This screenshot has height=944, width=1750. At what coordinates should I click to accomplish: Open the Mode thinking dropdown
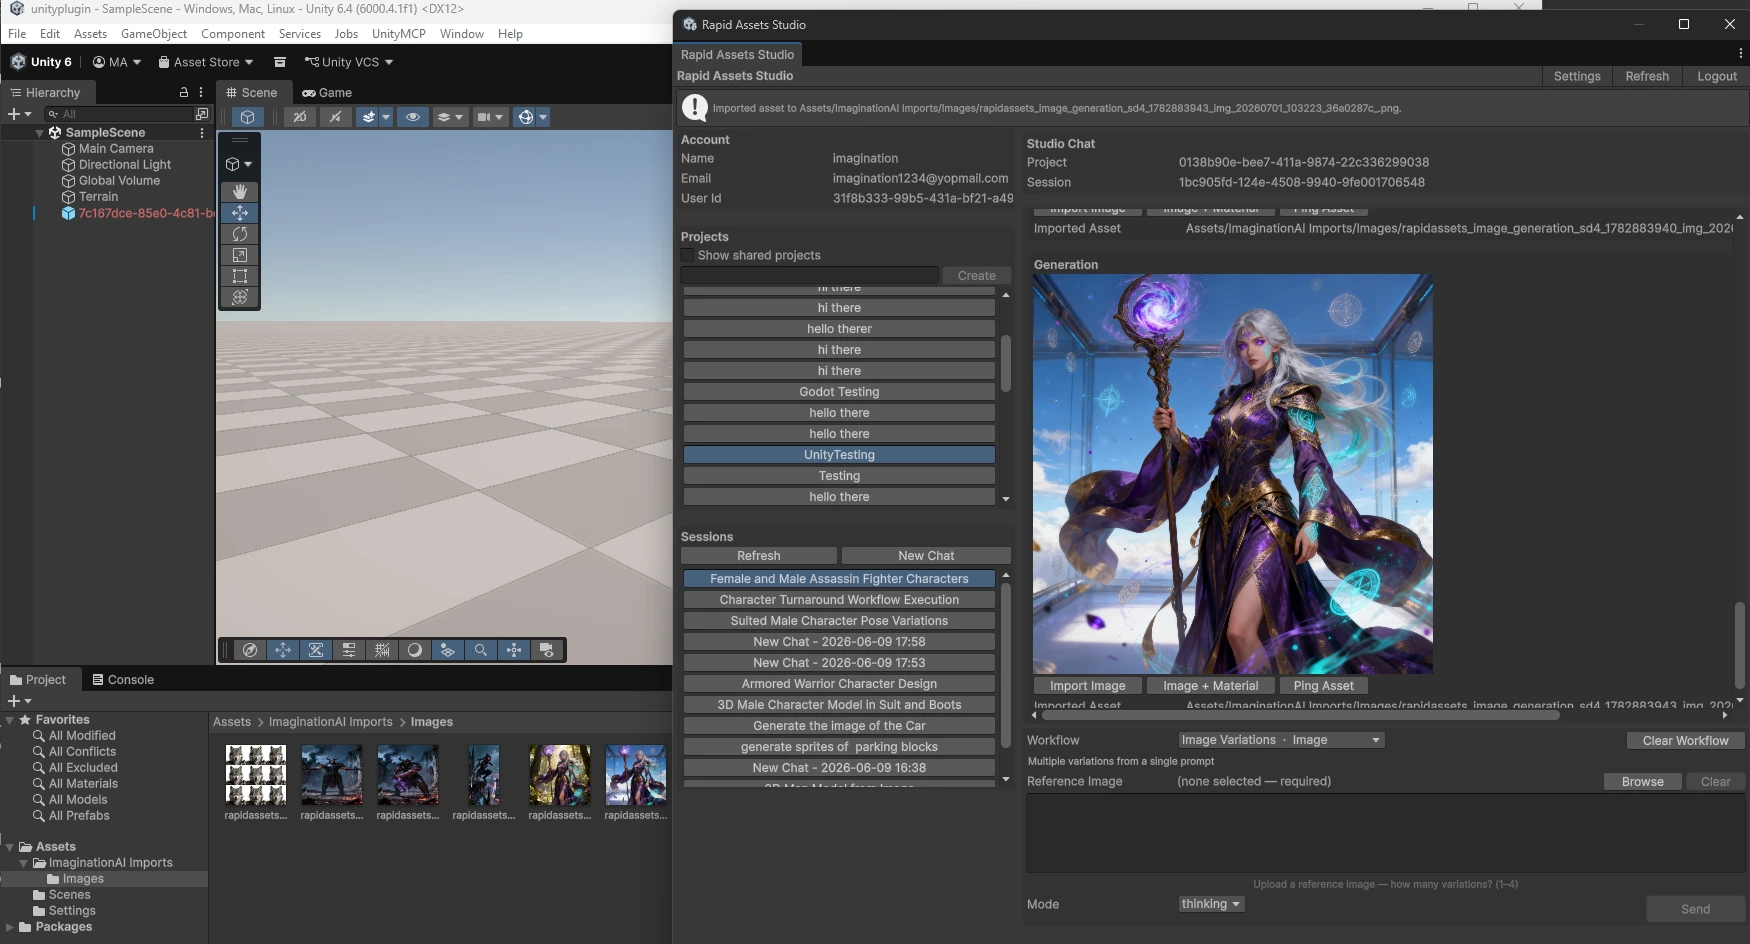pyautogui.click(x=1211, y=904)
